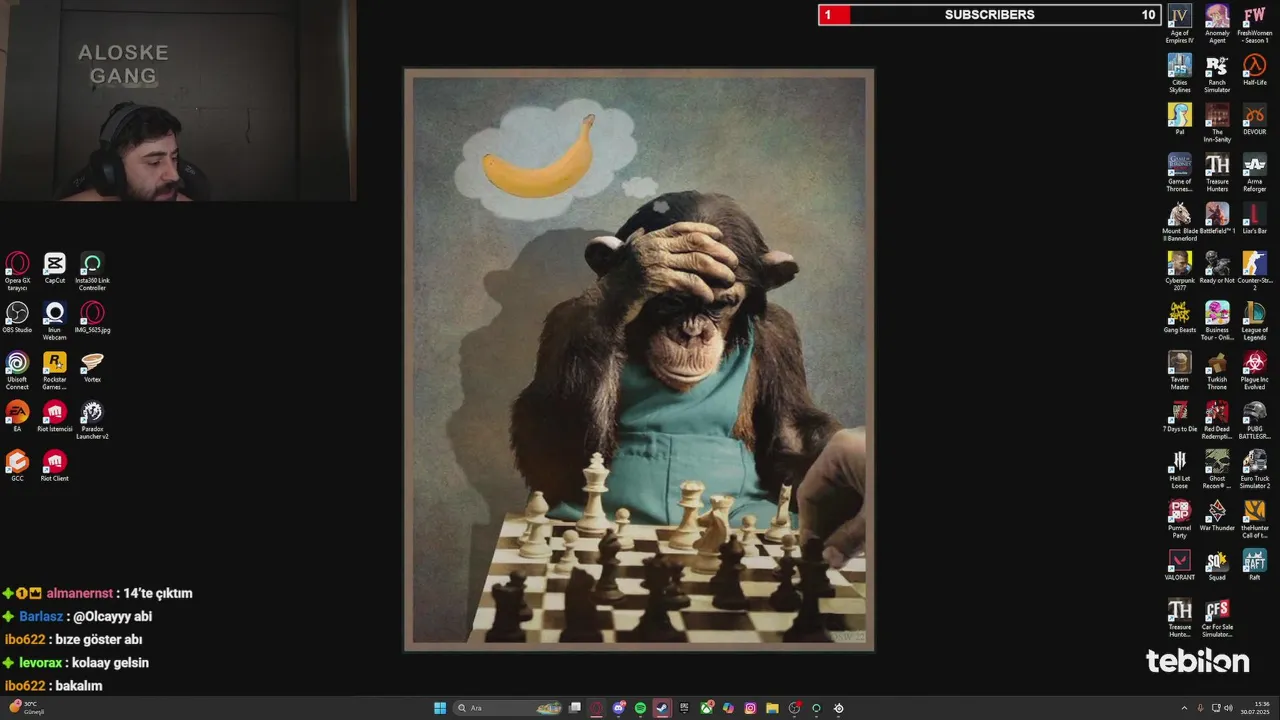Launch the Battlefield 1 desktop icon
Screen dimensions: 1280x720
[1217, 218]
